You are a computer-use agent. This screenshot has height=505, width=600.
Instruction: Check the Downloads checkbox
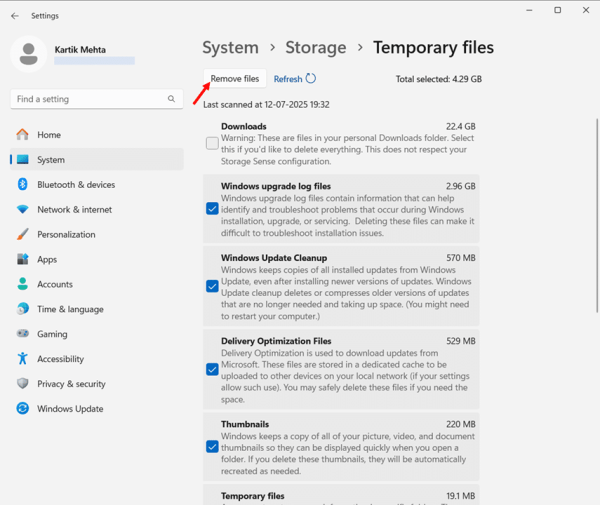[212, 143]
